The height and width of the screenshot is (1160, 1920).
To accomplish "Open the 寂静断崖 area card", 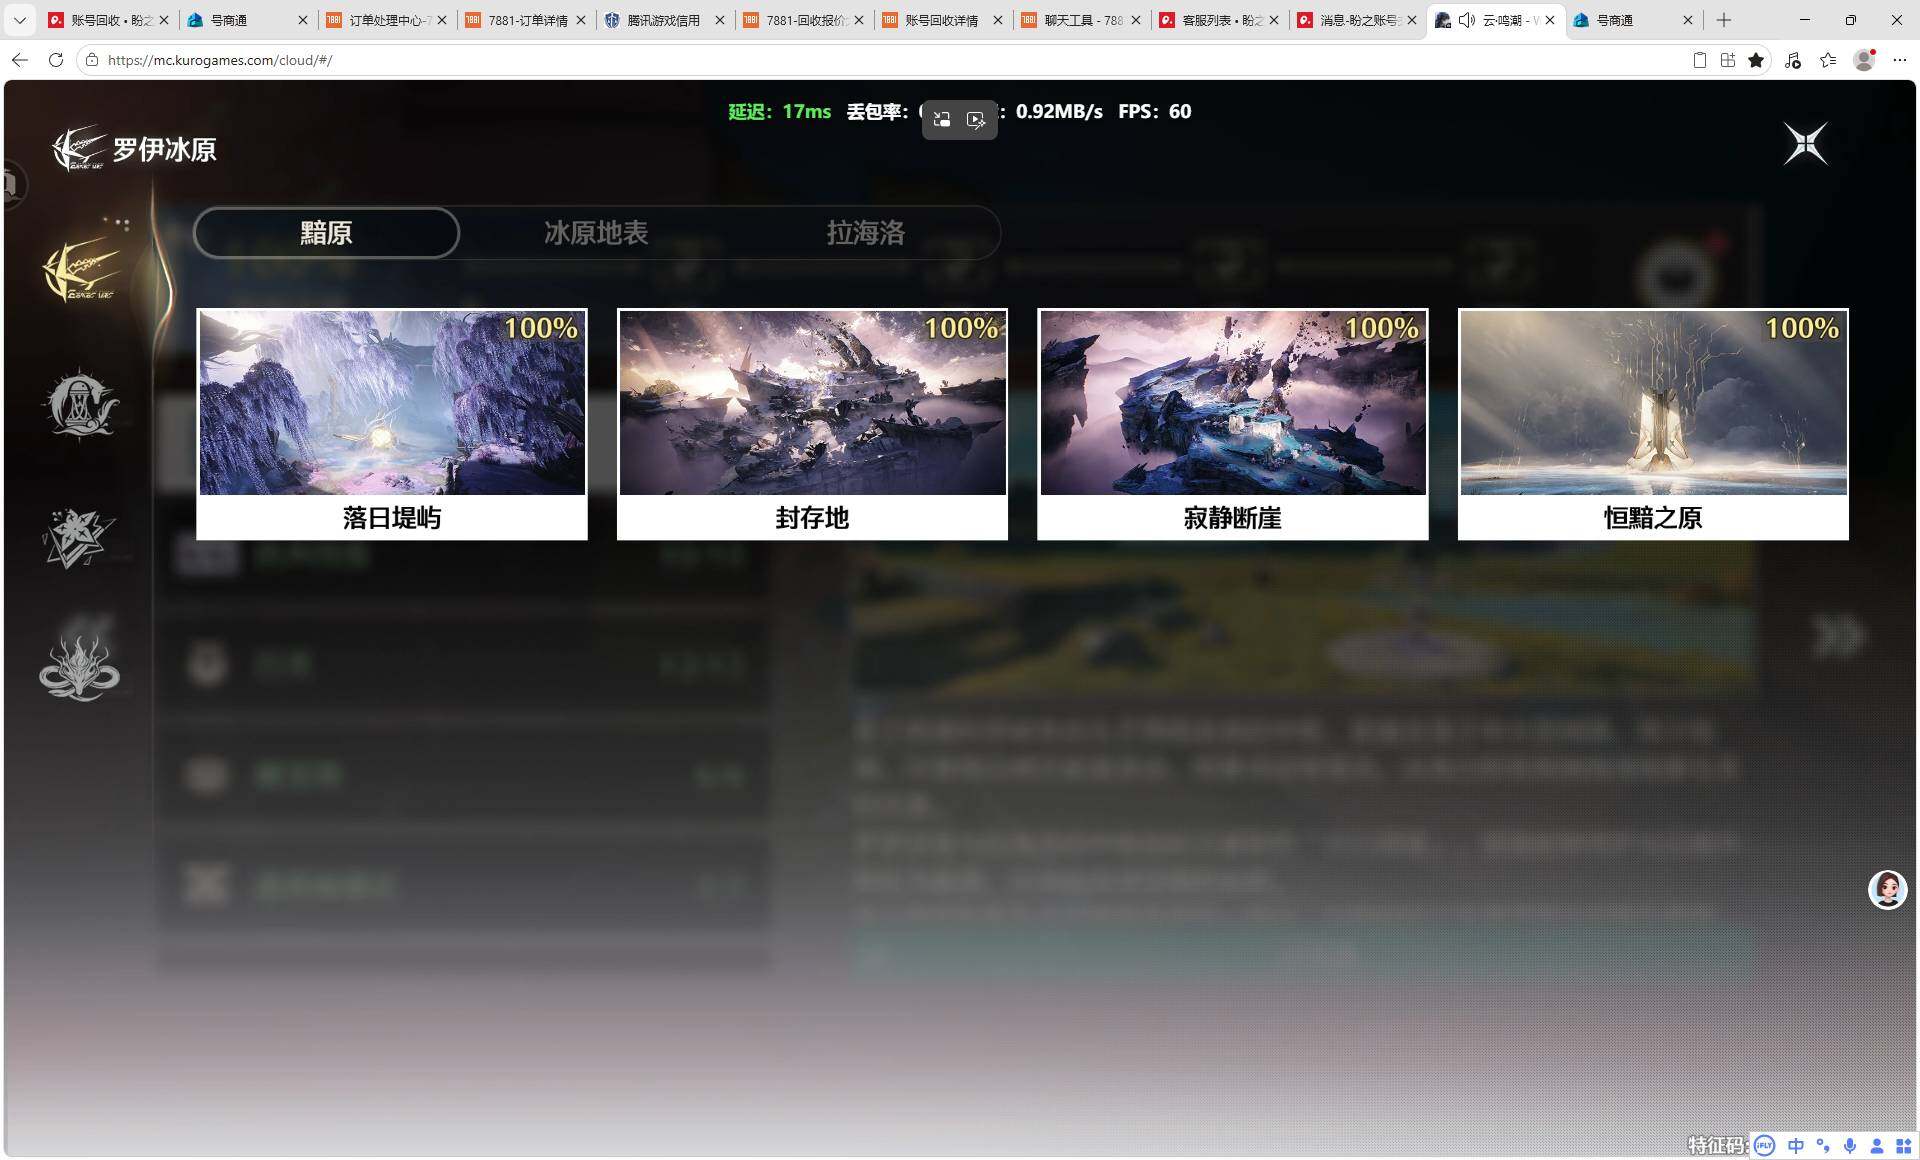I will [x=1233, y=424].
